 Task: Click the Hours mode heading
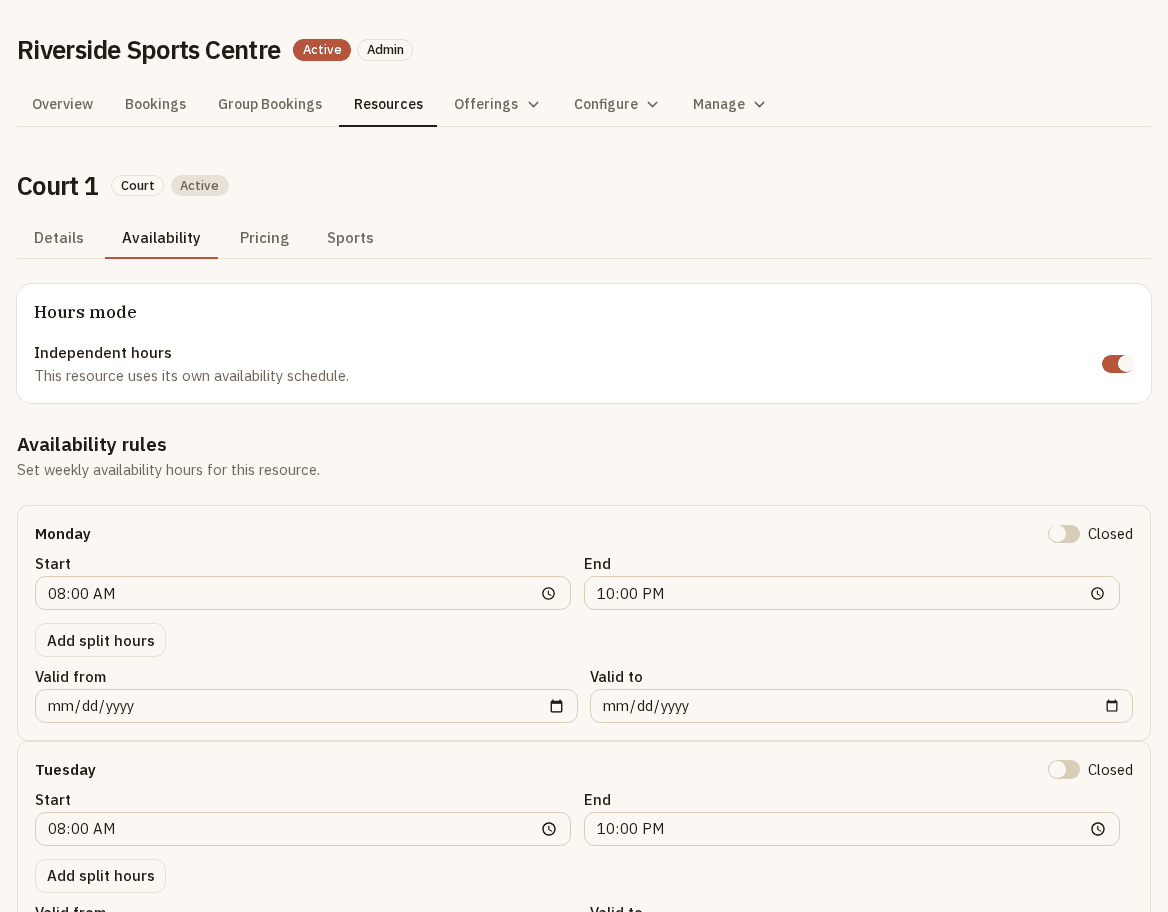coord(86,312)
